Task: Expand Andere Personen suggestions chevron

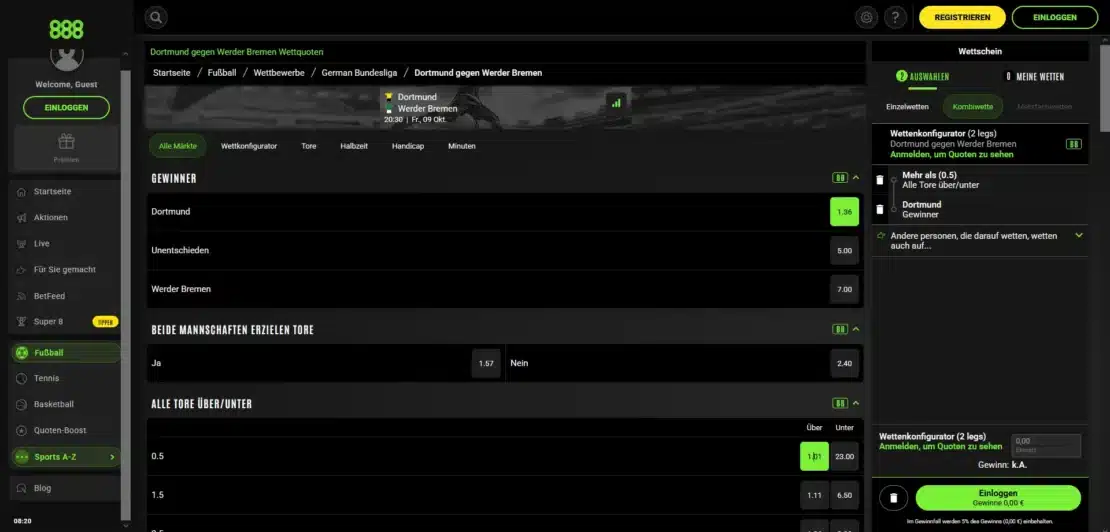Action: (x=1079, y=235)
